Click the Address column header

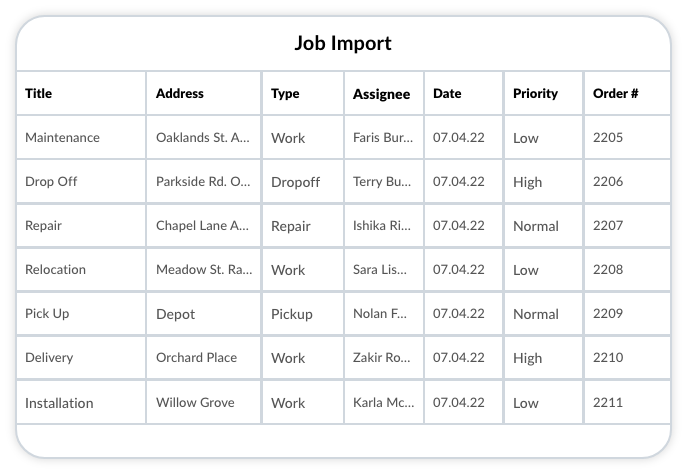pos(180,94)
